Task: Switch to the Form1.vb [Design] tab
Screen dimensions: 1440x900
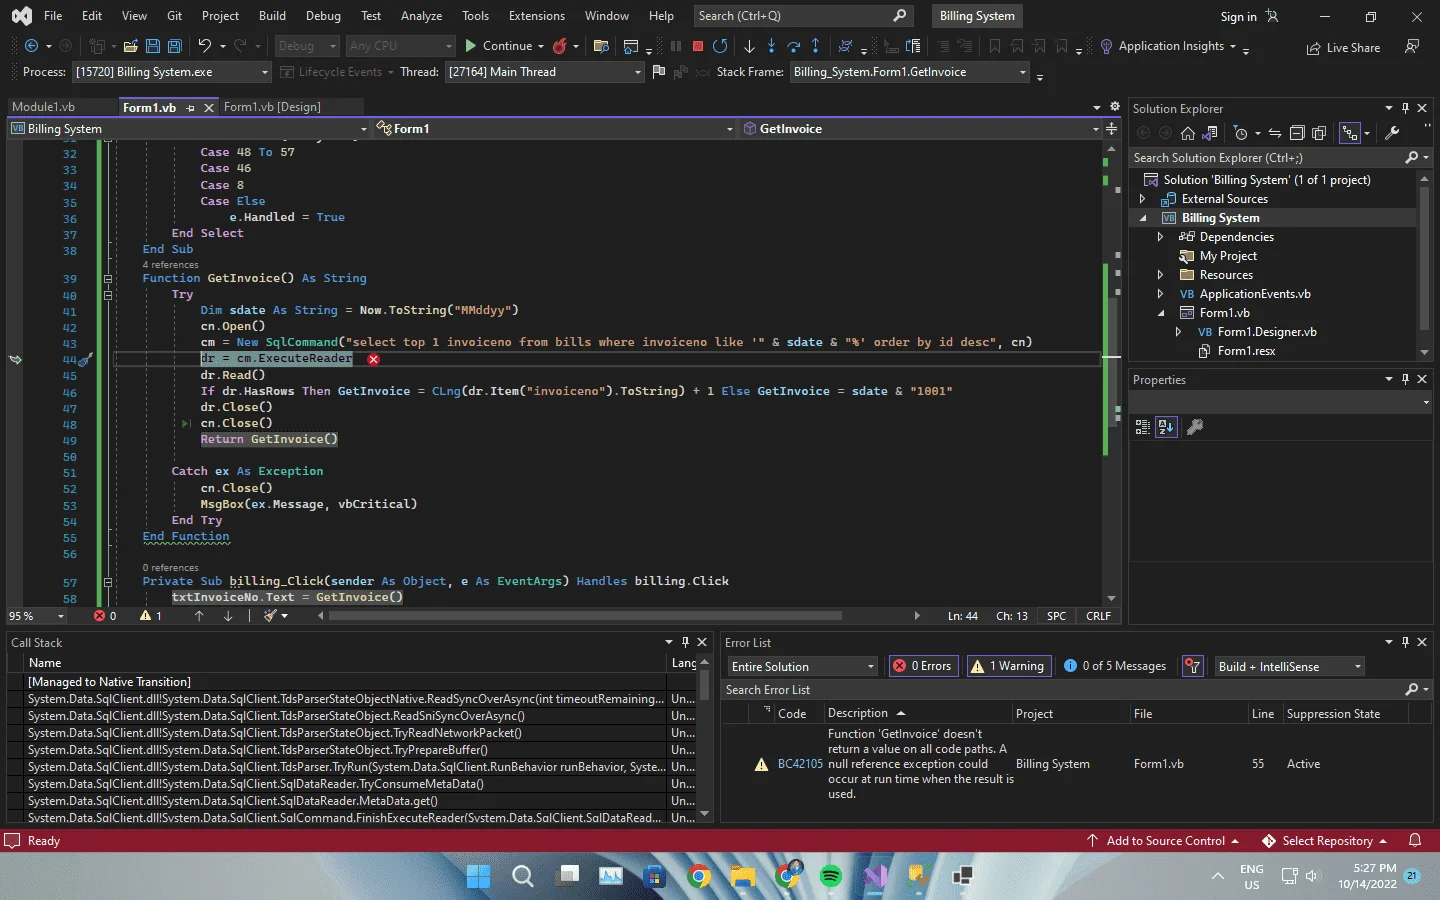Action: 272,107
